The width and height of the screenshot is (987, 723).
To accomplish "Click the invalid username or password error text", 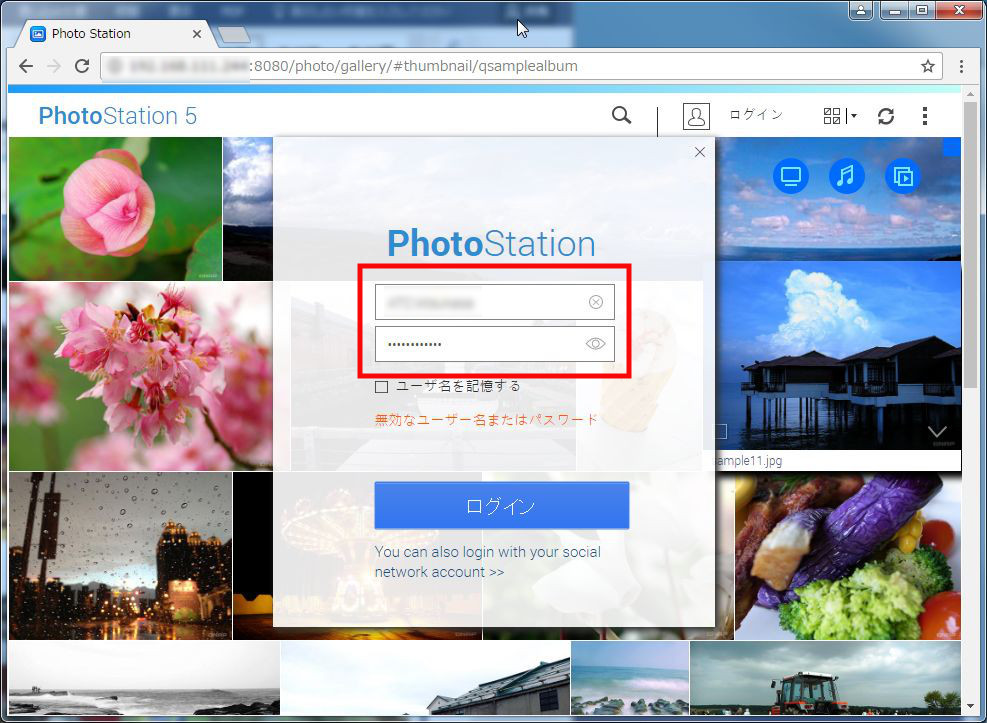I will point(486,420).
